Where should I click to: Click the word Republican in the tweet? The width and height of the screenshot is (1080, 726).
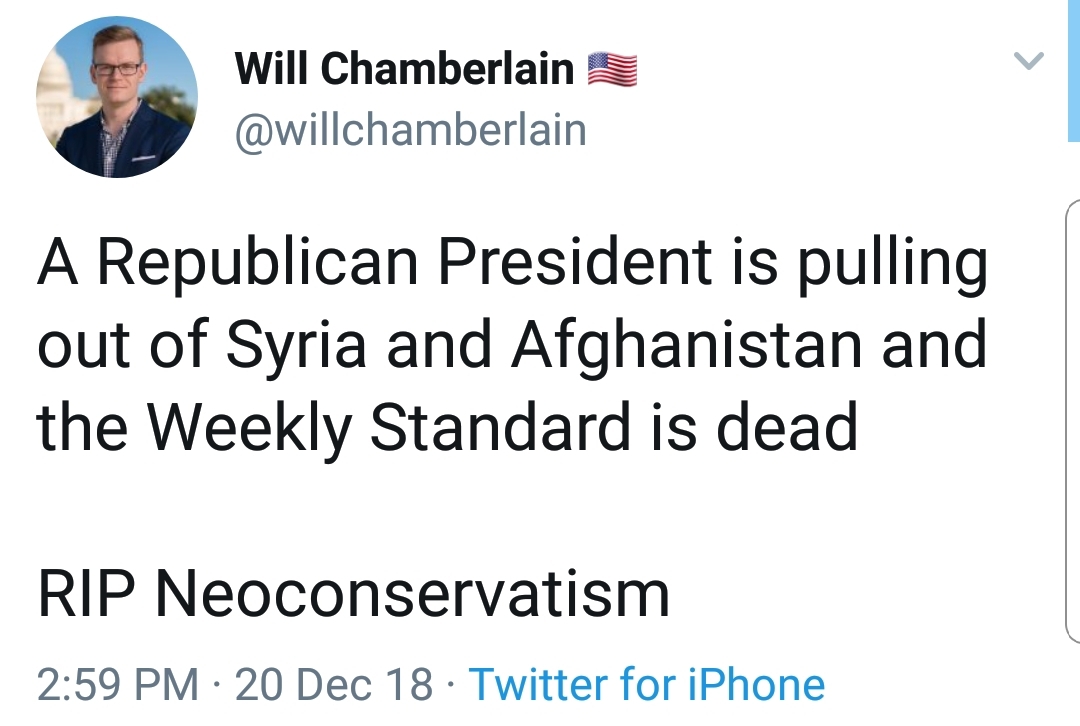[258, 262]
